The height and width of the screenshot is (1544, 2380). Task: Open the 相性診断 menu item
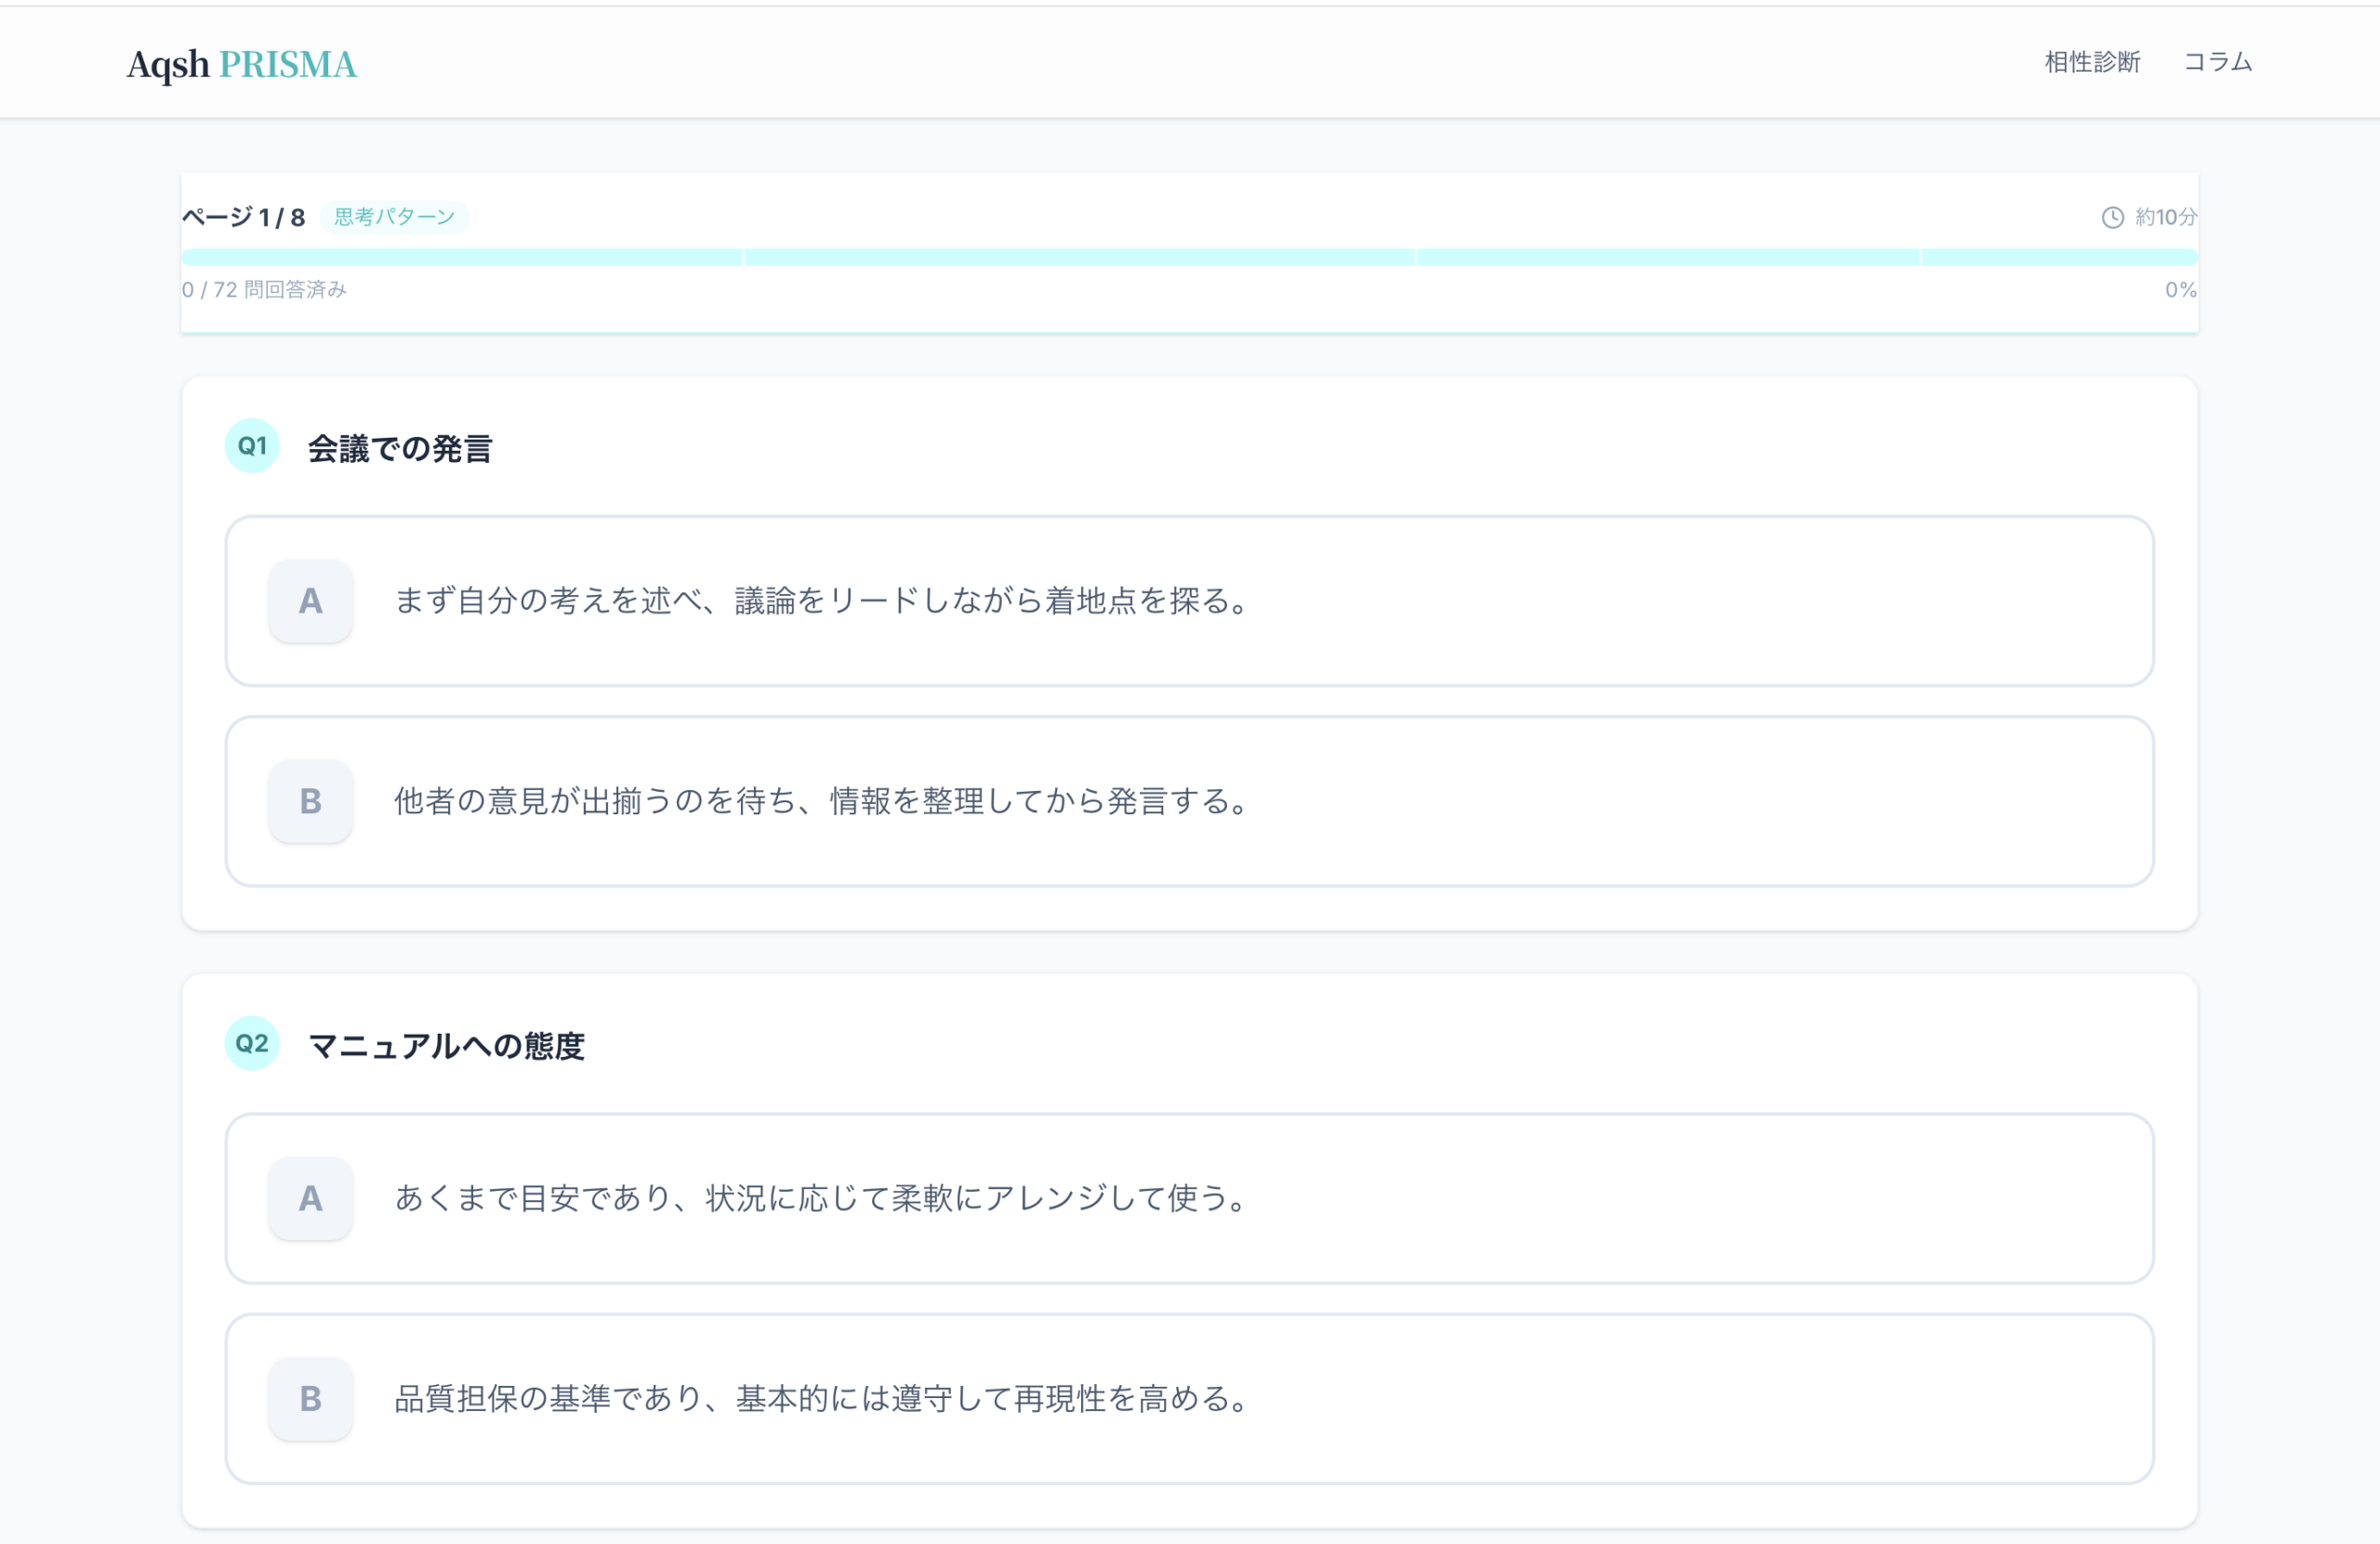click(x=2092, y=62)
